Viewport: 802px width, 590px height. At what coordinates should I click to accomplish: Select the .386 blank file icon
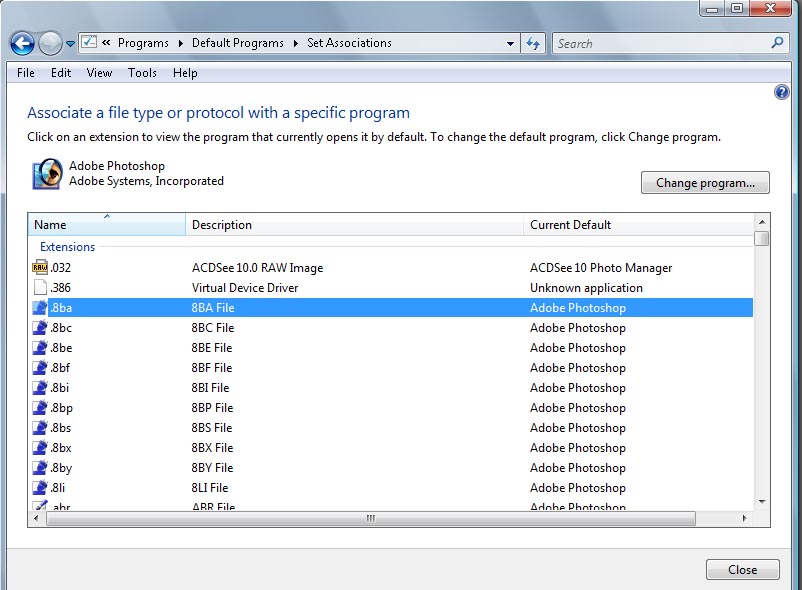pyautogui.click(x=40, y=287)
